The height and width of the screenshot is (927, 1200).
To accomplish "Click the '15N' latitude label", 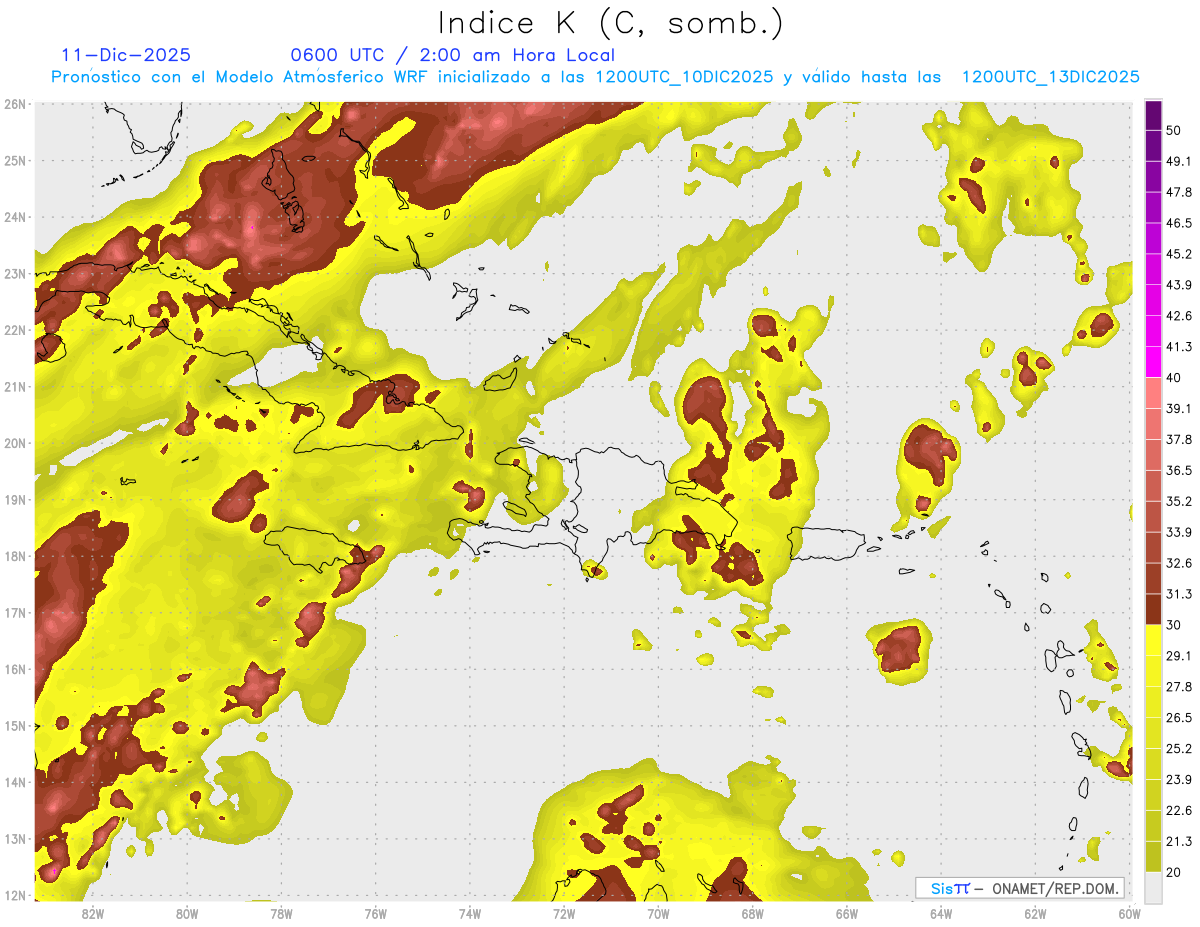I will 15,726.
